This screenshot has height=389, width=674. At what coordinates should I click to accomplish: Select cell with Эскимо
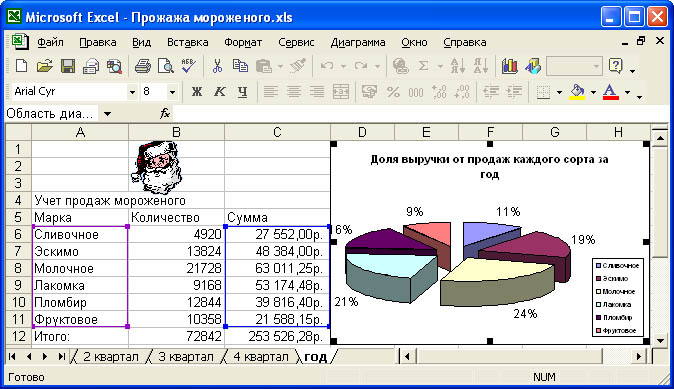pyautogui.click(x=80, y=251)
